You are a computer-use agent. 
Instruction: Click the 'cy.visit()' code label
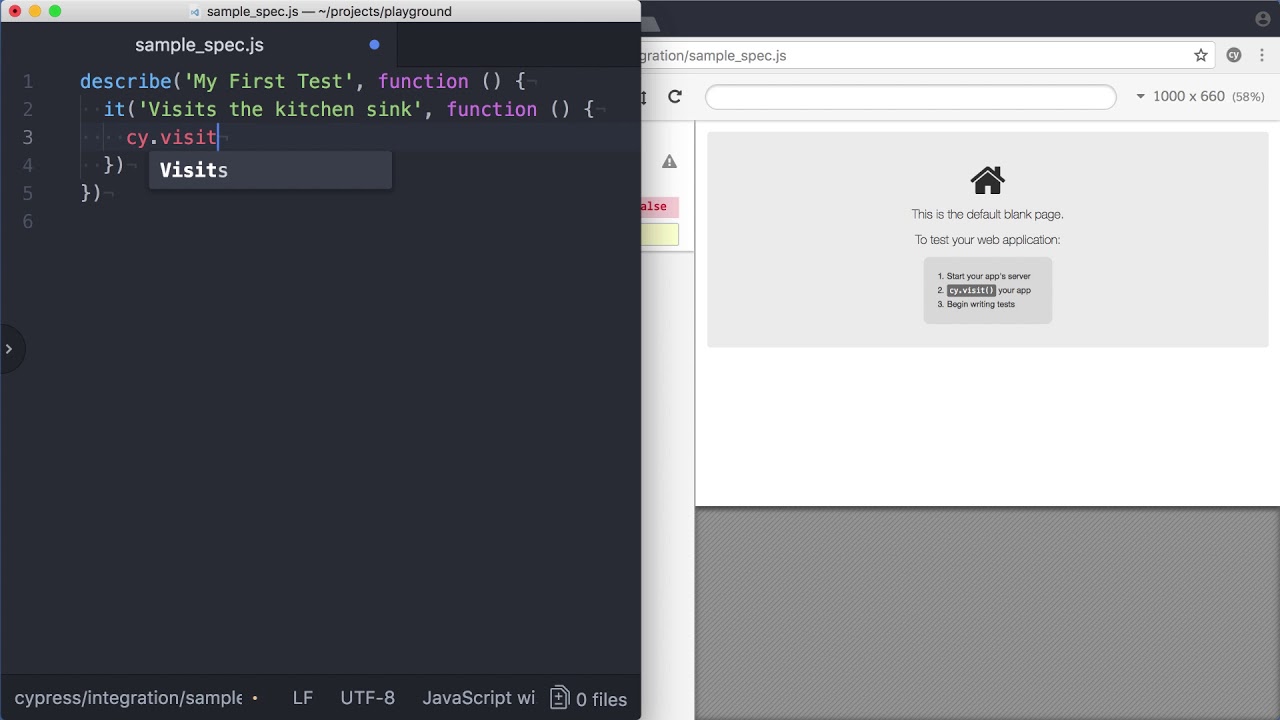[x=971, y=290]
